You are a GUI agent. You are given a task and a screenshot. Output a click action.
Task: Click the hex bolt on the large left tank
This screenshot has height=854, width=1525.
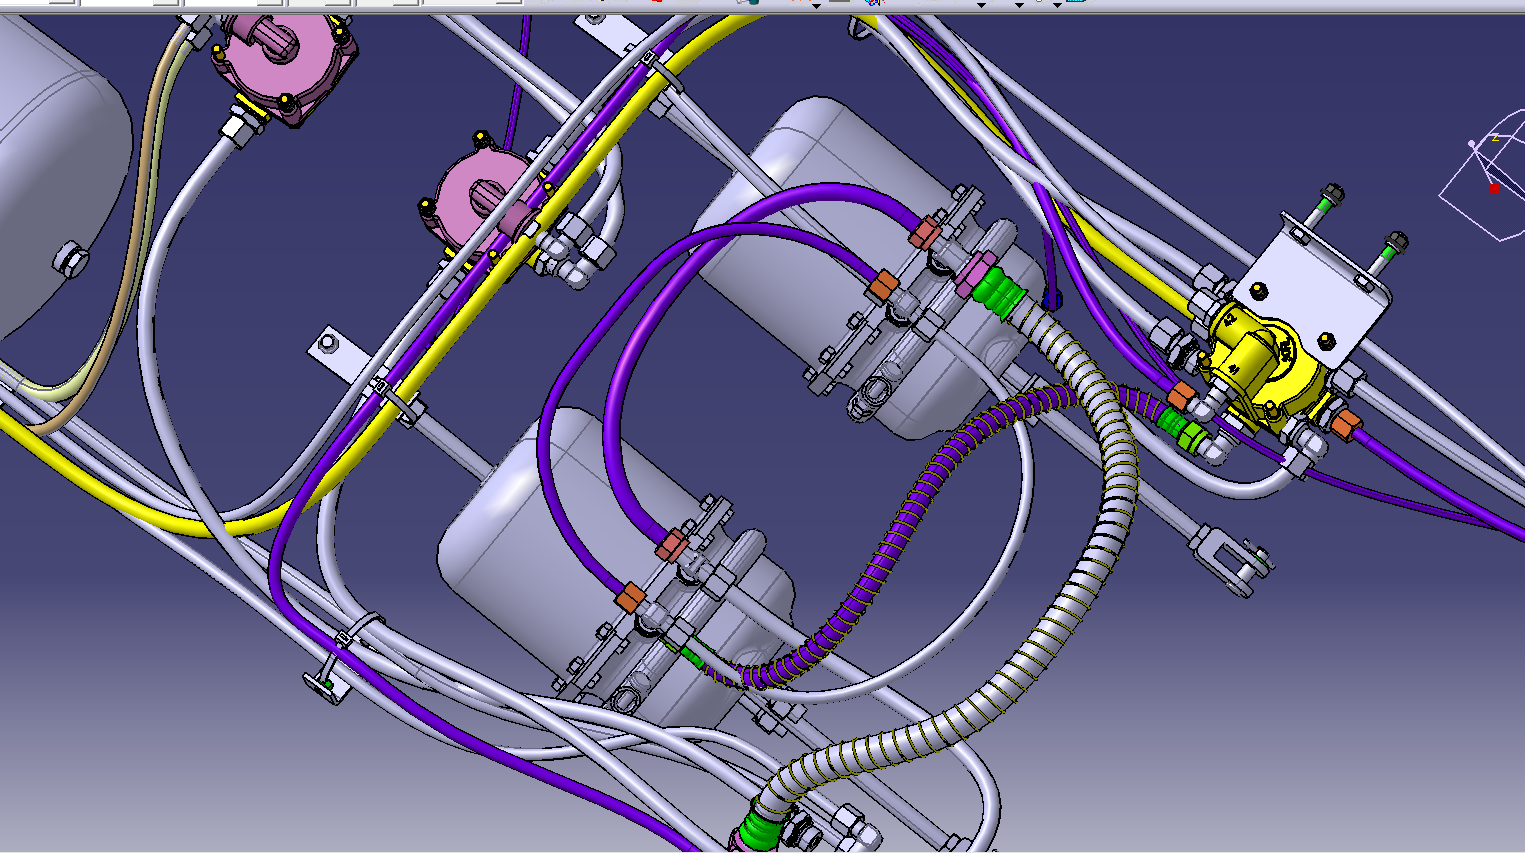71,261
